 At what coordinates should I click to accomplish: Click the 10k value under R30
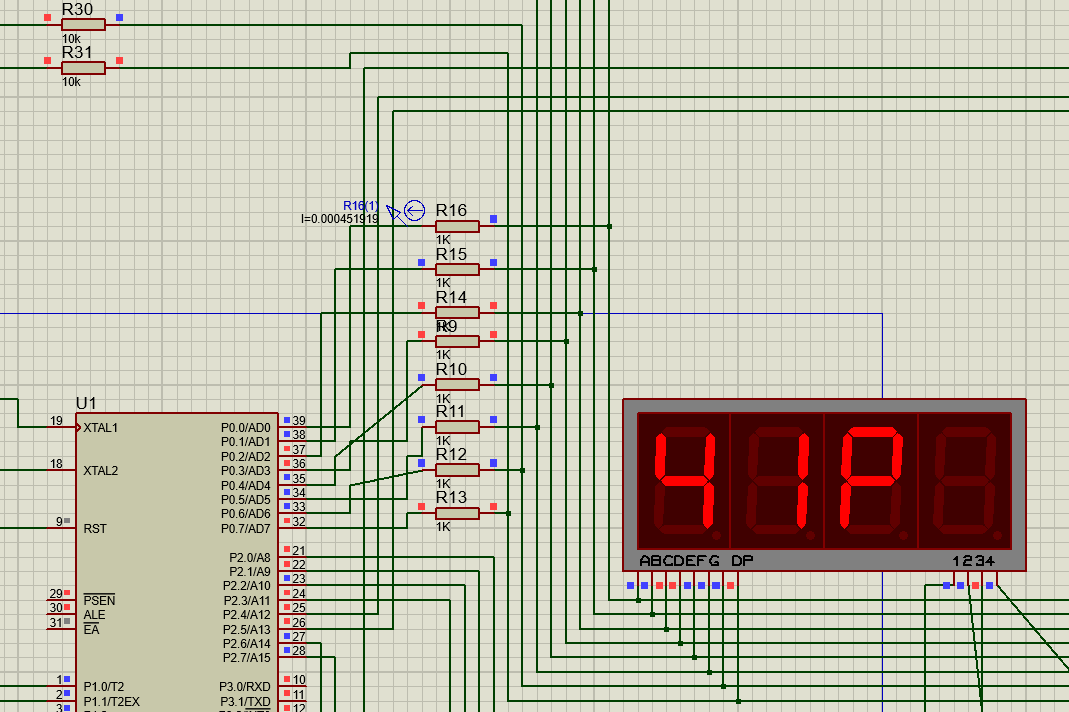click(x=71, y=39)
